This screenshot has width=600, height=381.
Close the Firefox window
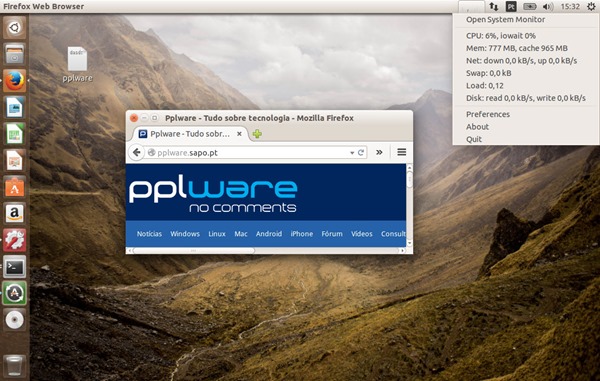click(134, 118)
